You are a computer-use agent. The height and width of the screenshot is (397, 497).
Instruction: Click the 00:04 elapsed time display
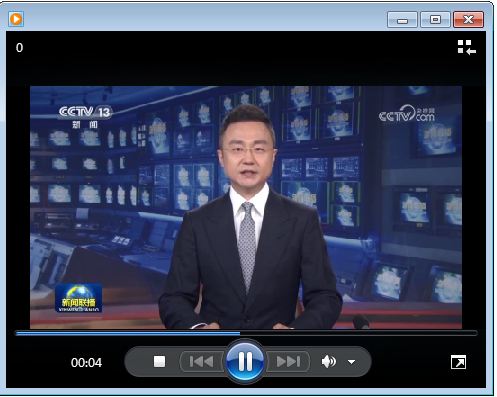coord(86,363)
